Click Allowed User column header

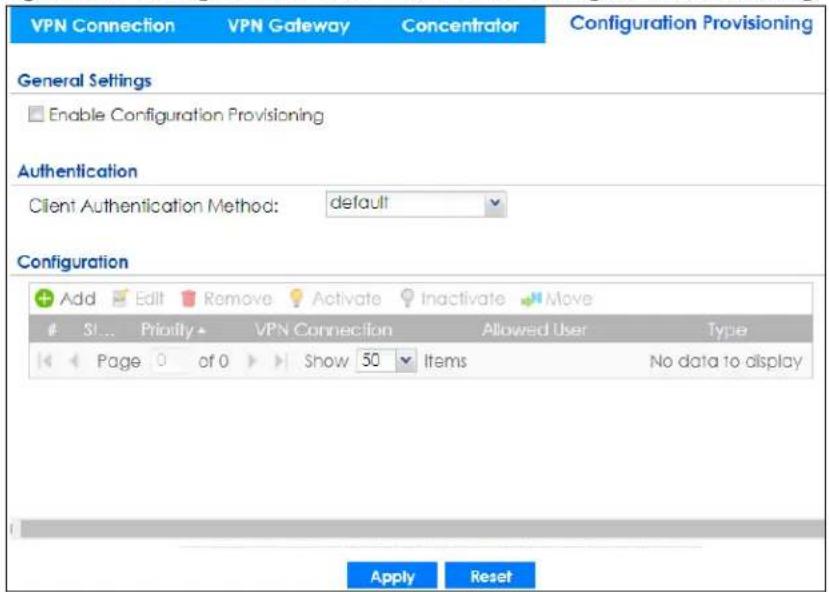click(x=534, y=330)
